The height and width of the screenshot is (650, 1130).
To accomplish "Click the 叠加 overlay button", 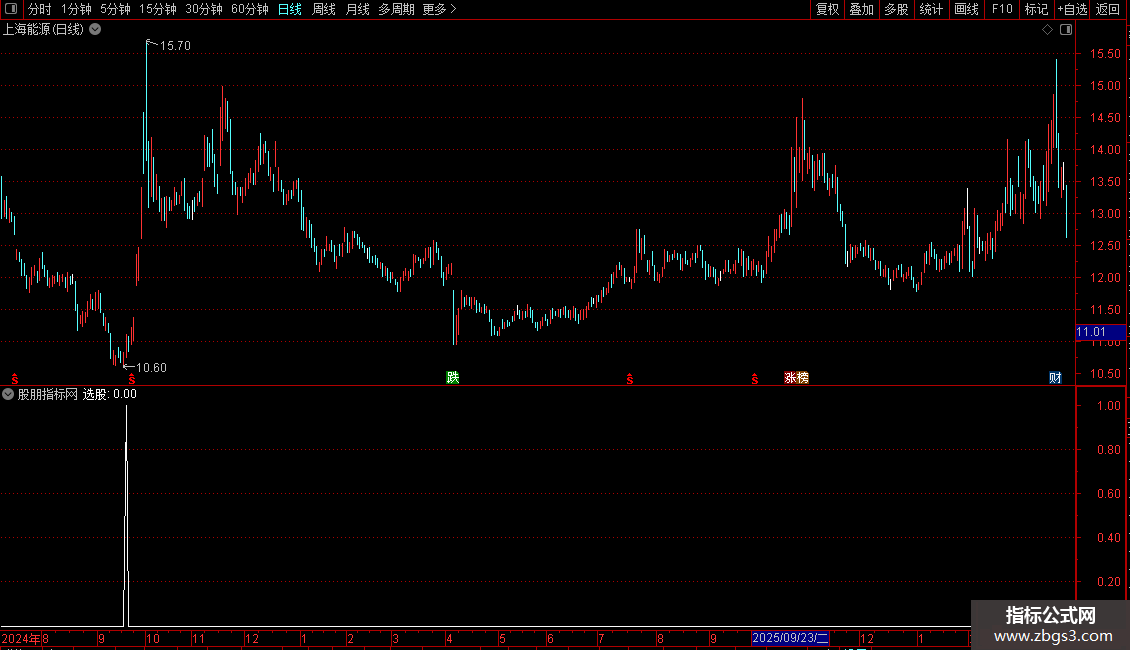I will point(862,9).
